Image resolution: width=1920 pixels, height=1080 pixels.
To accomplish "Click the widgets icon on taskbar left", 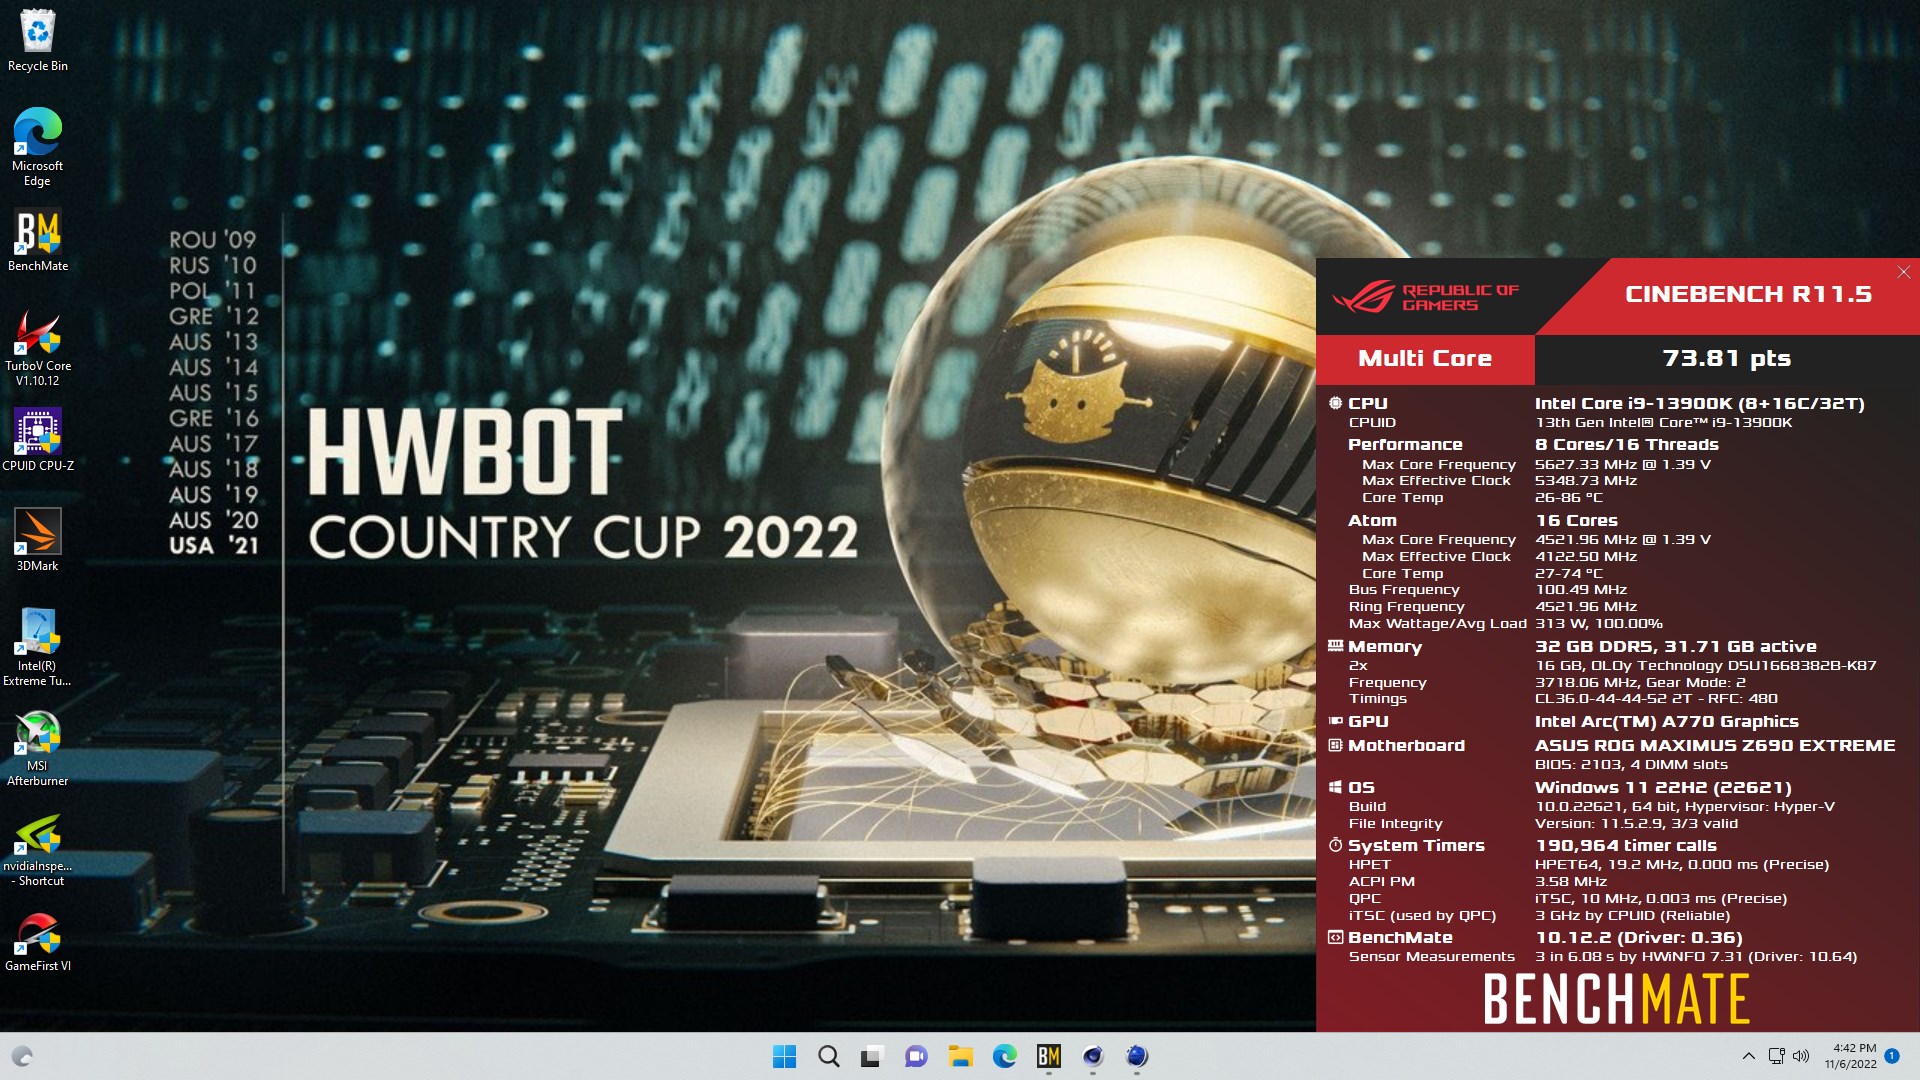I will coord(23,1056).
